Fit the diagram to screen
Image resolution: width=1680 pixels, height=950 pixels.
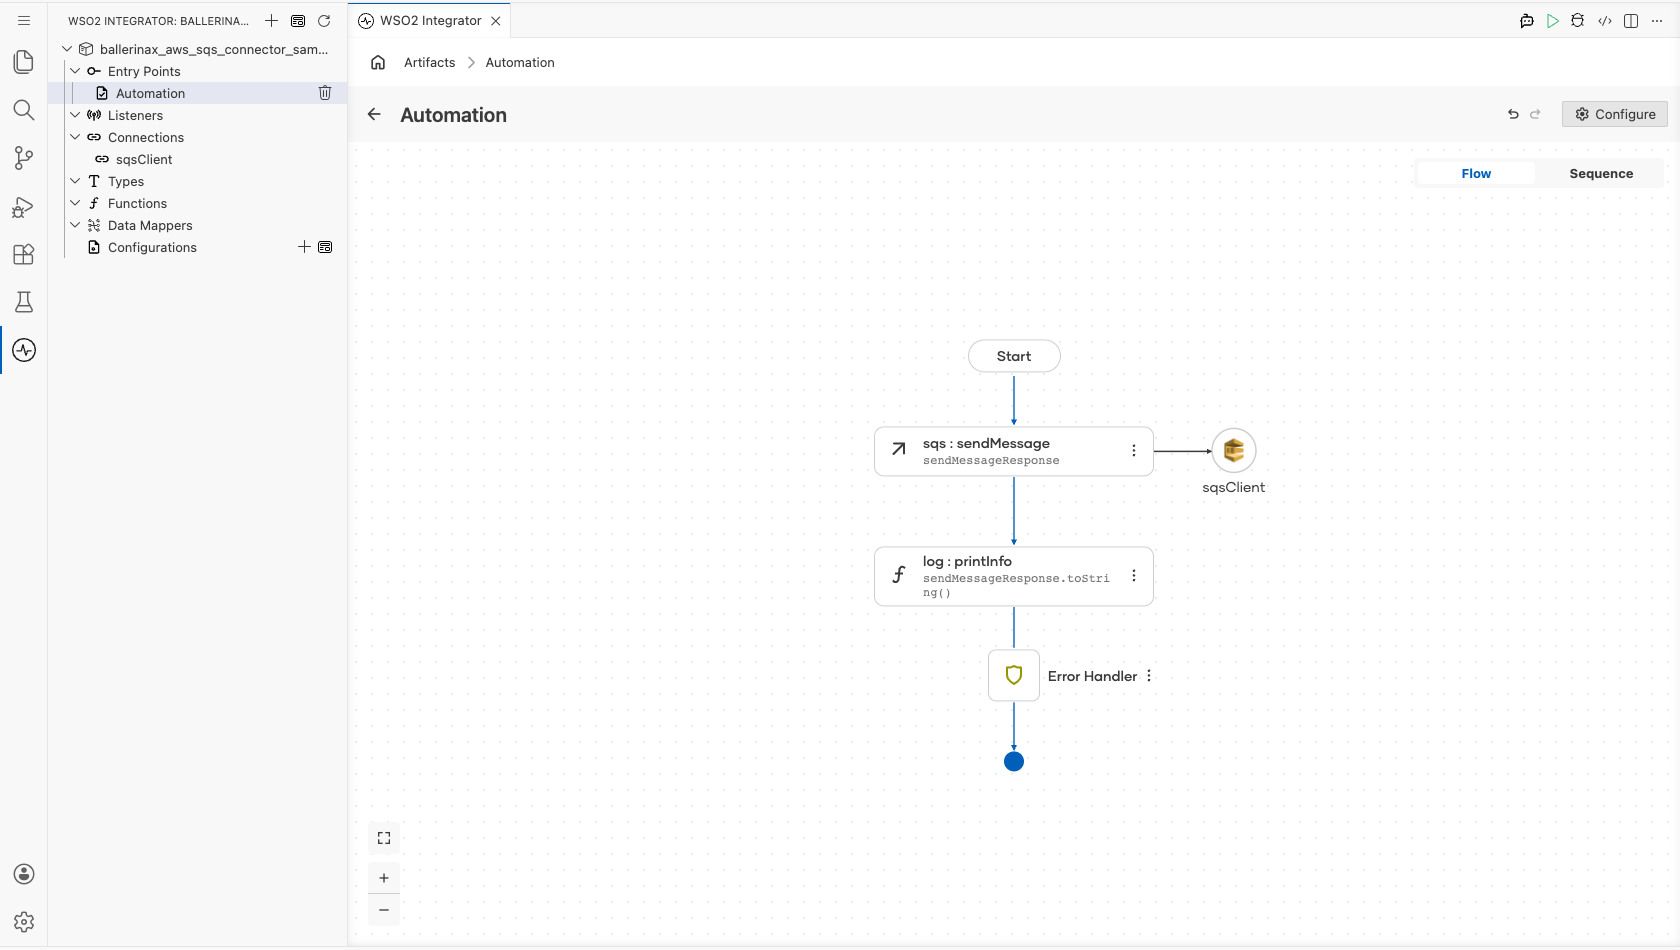(x=384, y=838)
